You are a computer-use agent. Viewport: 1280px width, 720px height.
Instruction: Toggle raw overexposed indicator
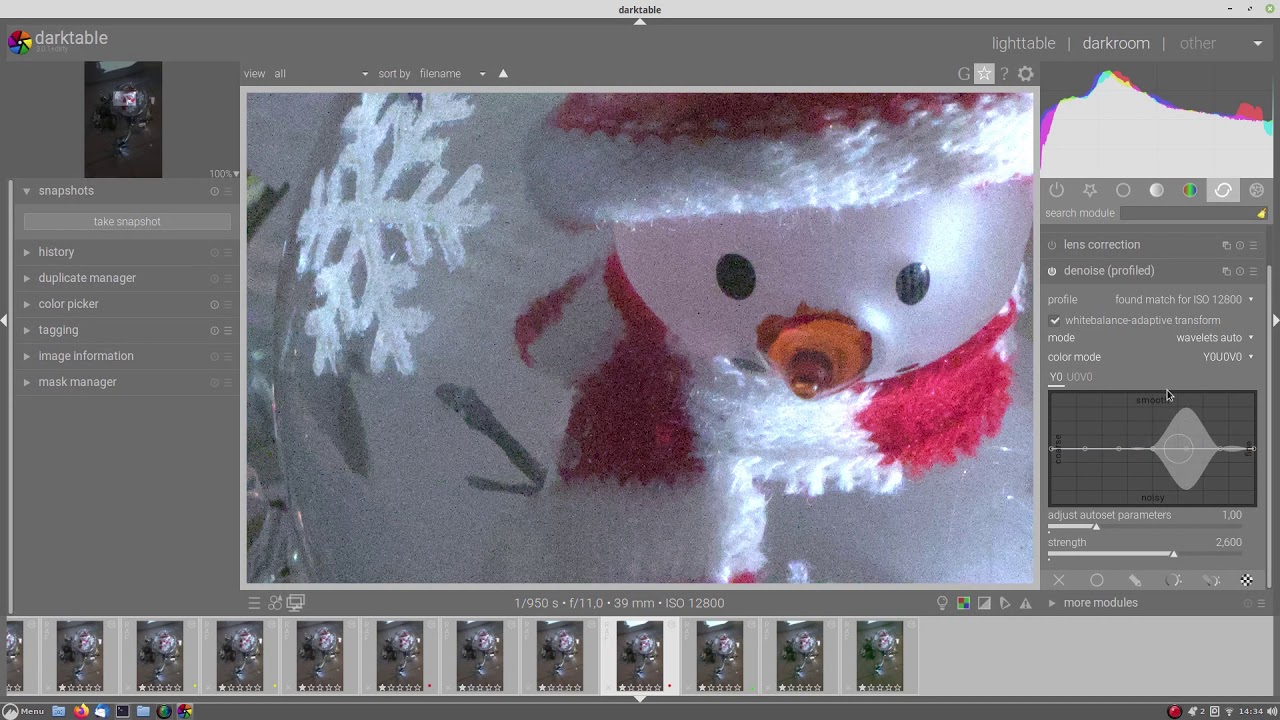[963, 603]
